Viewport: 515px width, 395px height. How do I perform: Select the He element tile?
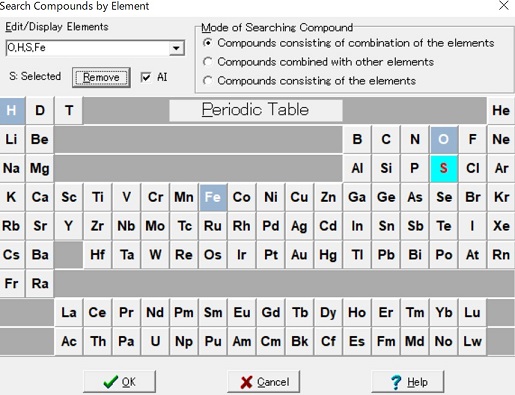pos(501,110)
